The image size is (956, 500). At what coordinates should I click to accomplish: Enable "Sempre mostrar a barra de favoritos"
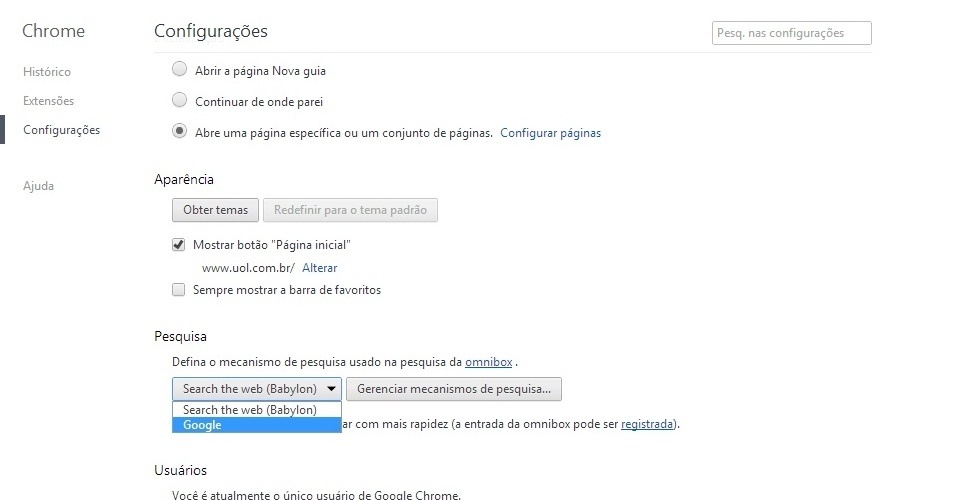pos(179,290)
